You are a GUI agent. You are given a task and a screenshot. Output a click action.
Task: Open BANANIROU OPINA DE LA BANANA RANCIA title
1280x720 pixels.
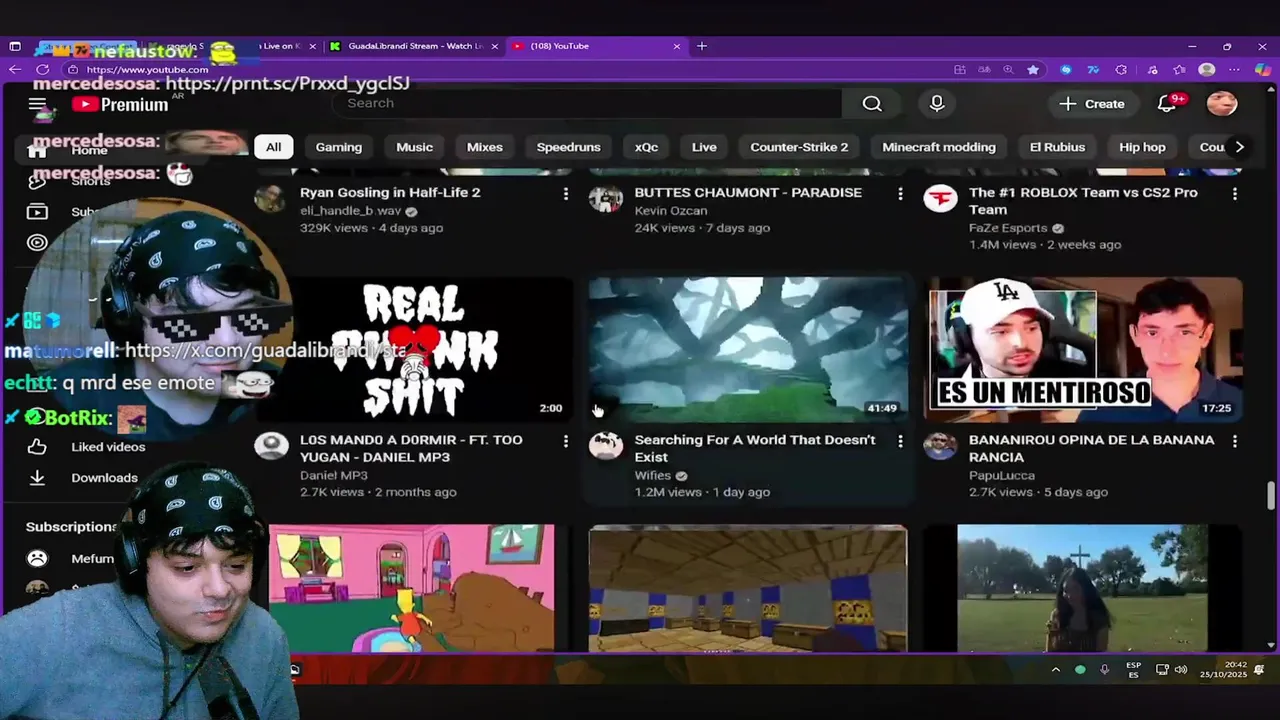click(1091, 448)
